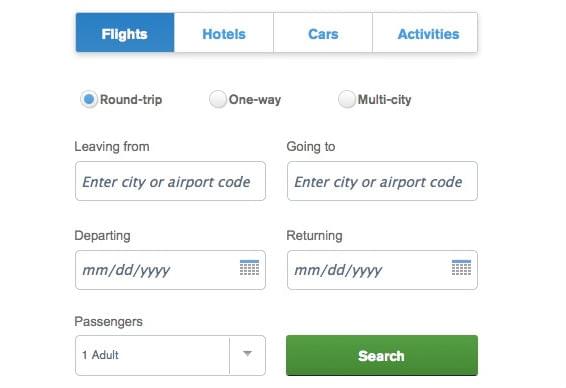Click the Leaving from label
566x388 pixels.
point(112,147)
